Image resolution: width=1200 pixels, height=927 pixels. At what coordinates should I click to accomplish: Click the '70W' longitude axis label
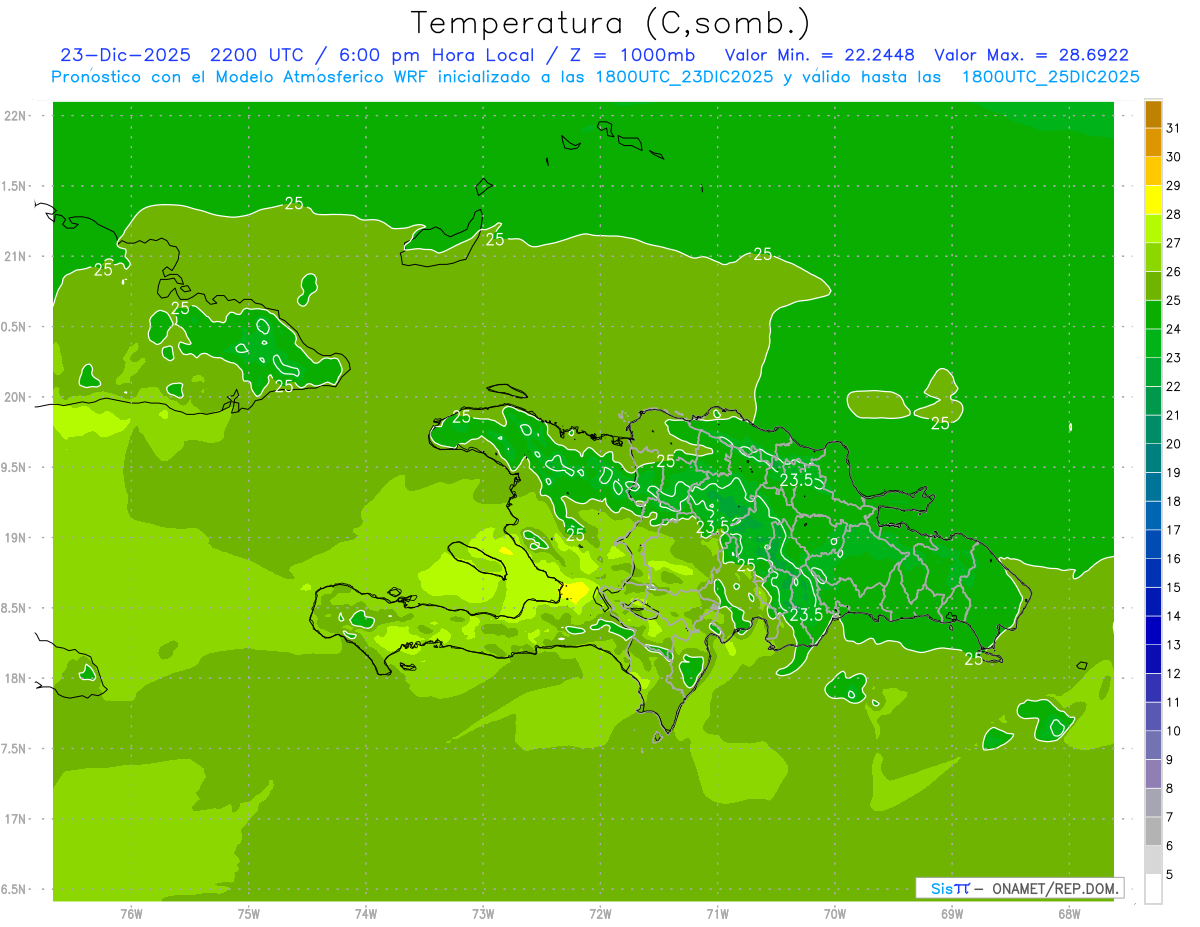pyautogui.click(x=835, y=913)
